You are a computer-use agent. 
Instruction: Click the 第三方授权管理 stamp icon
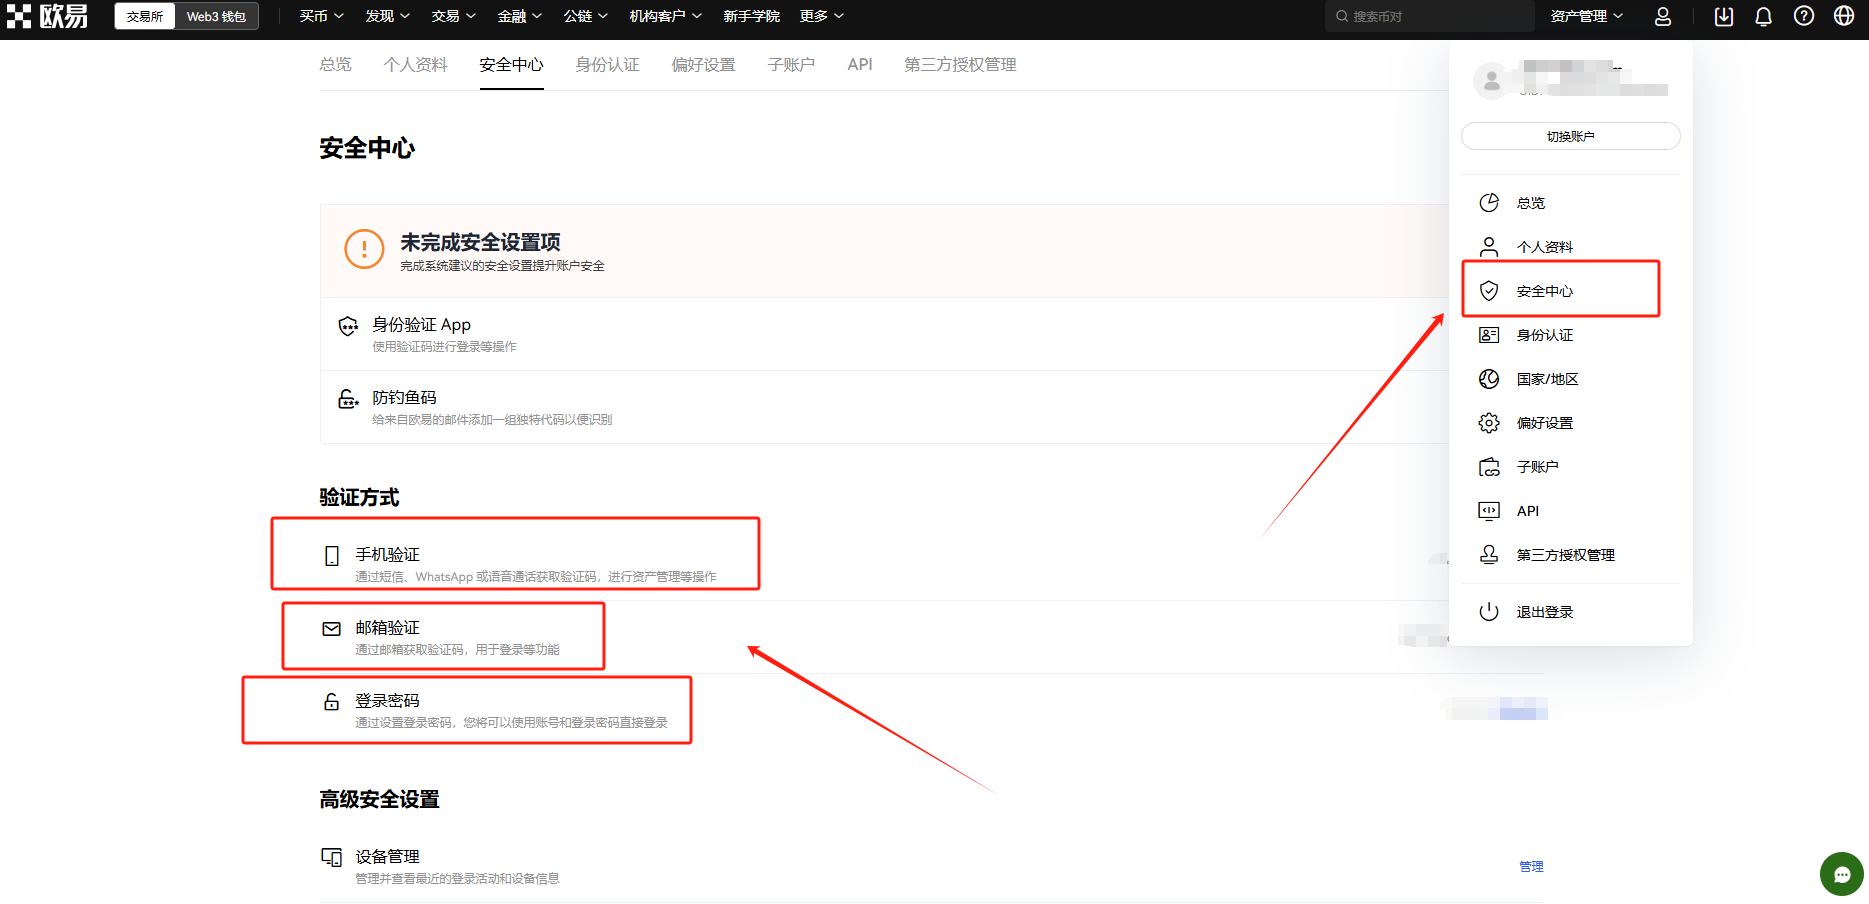[1489, 555]
